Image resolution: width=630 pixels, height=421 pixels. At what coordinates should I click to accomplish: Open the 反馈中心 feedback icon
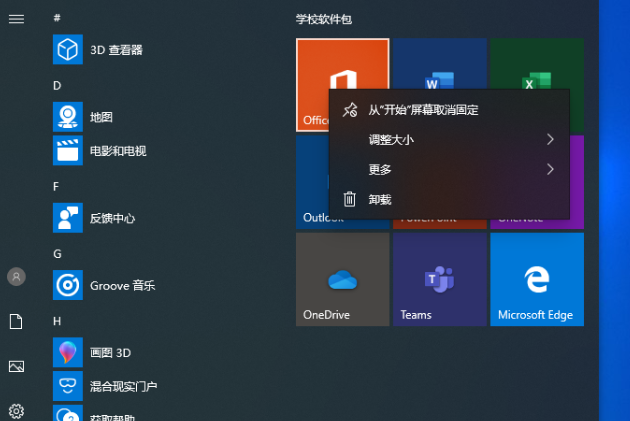(68, 218)
